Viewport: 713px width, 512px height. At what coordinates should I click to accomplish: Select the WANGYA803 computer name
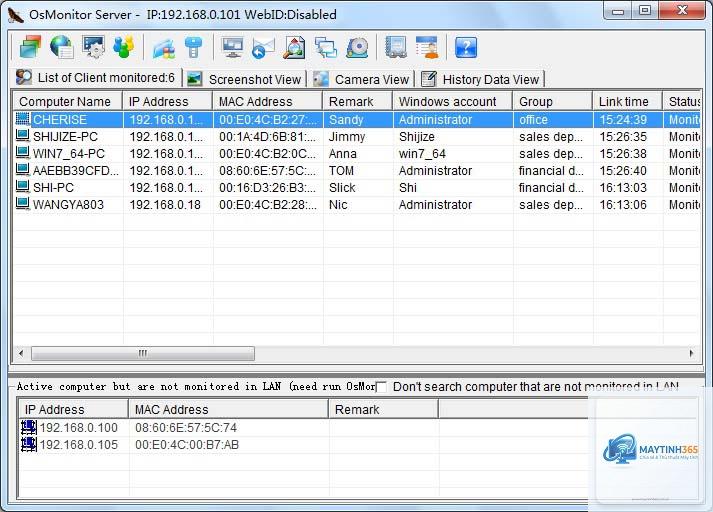(x=68, y=205)
